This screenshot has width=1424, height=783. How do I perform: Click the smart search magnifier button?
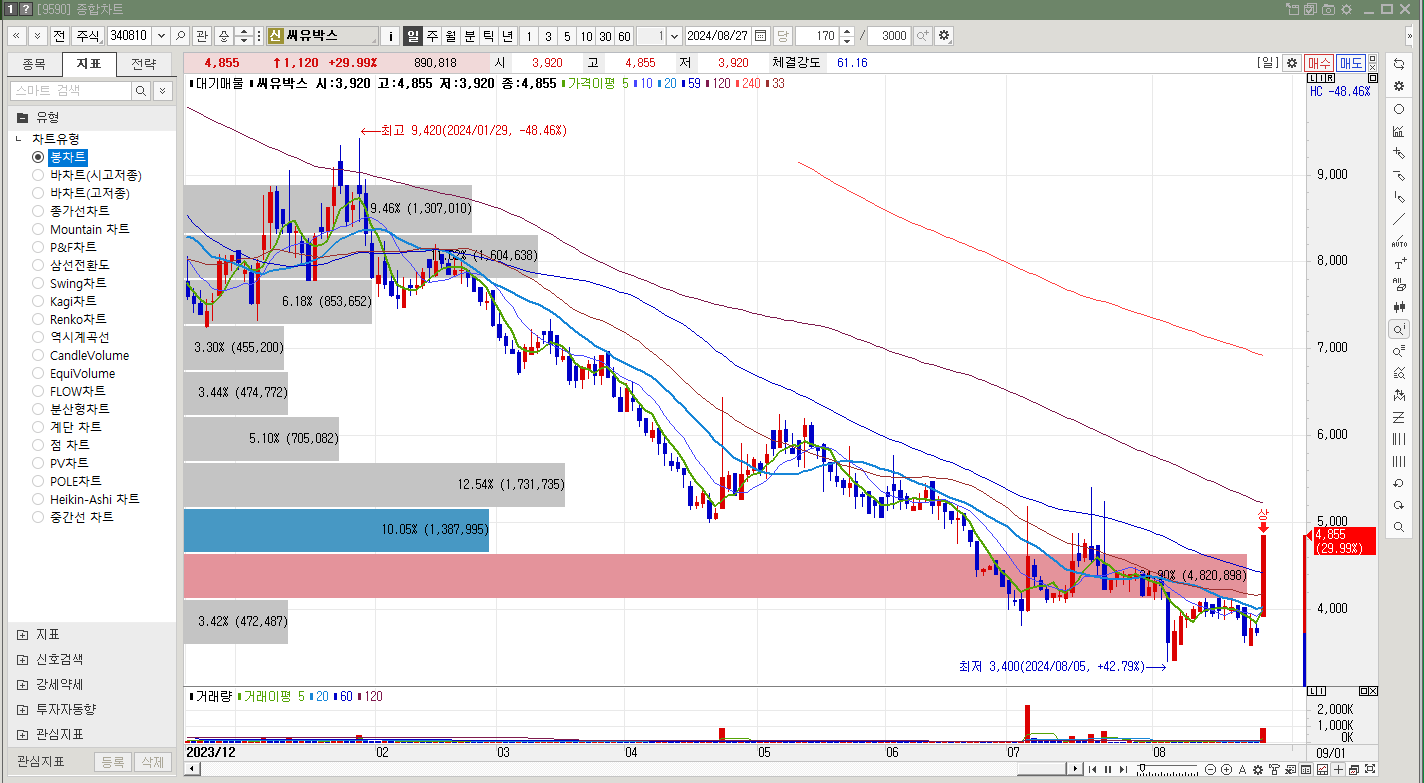[141, 91]
